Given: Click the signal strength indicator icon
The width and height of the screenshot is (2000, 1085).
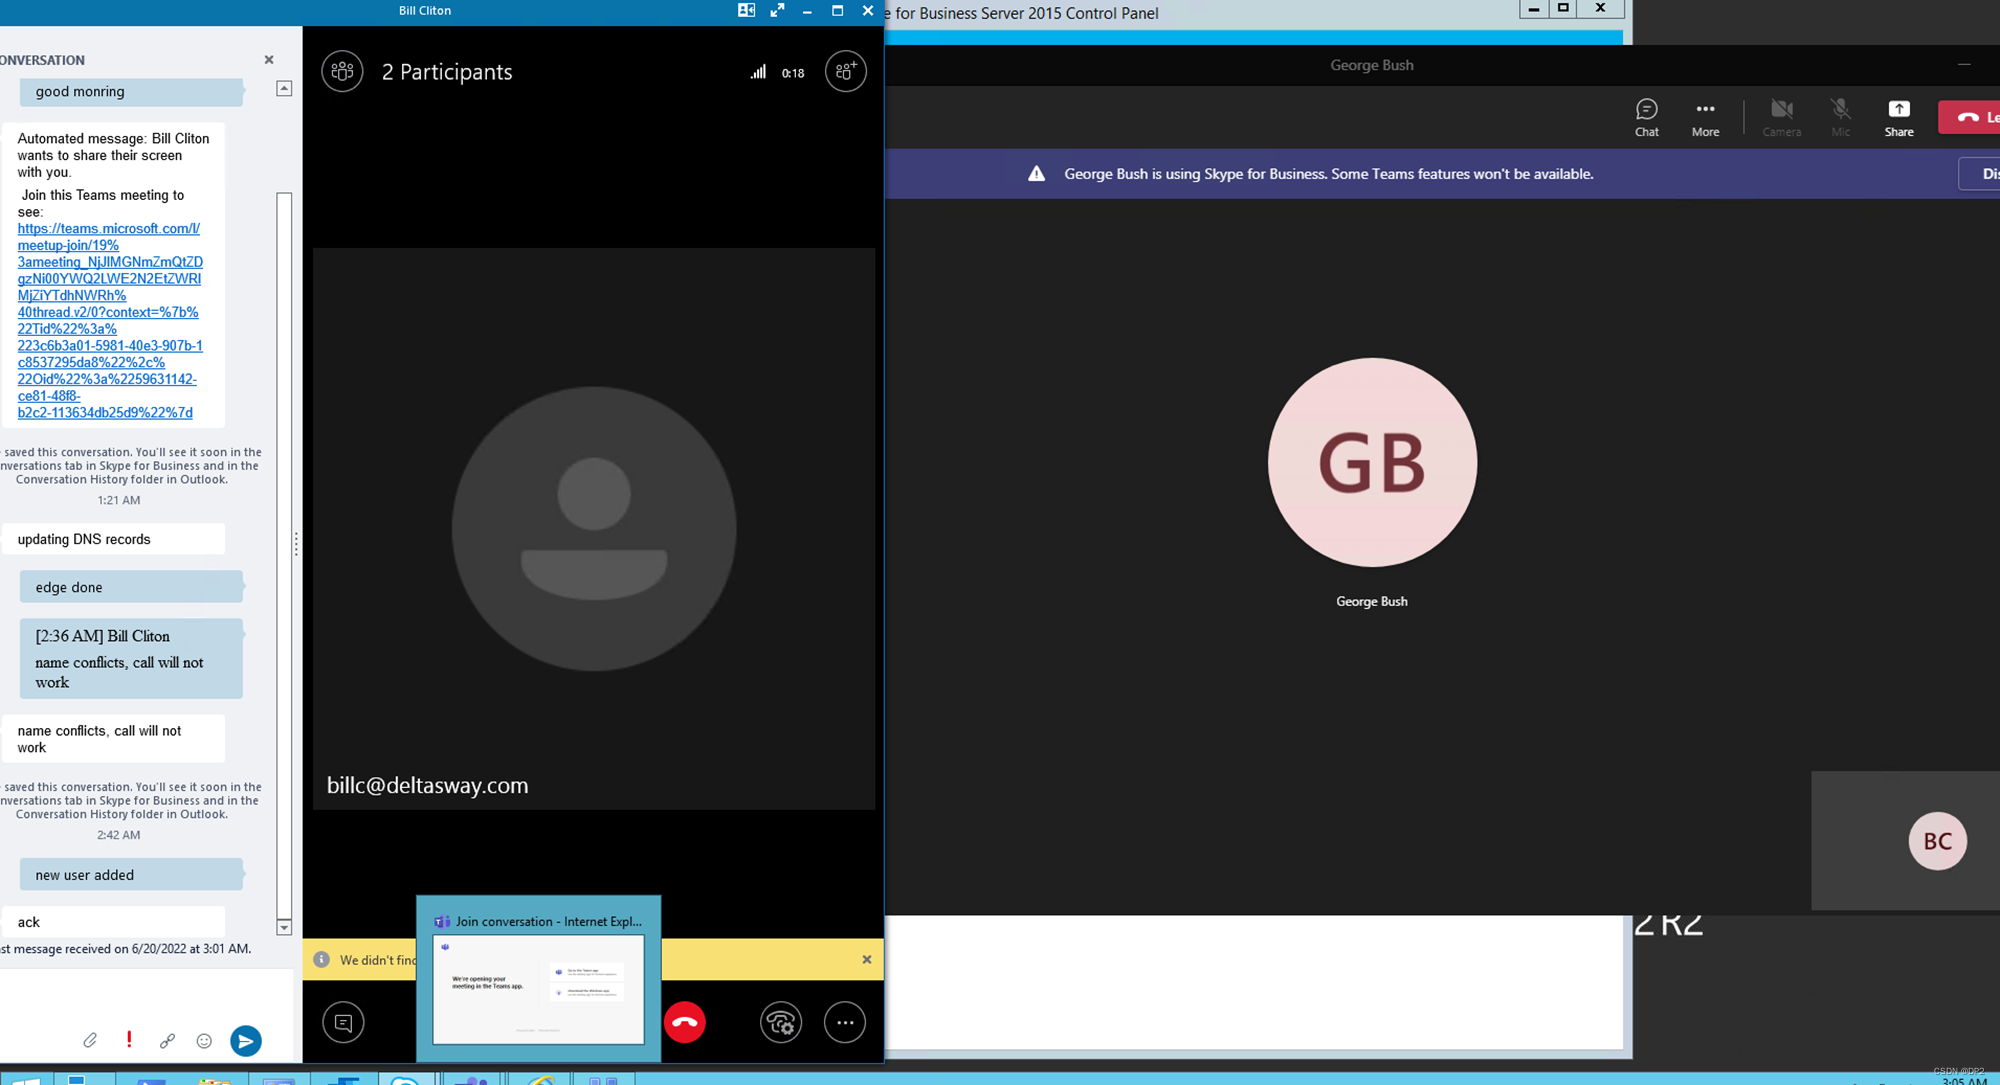Looking at the screenshot, I should coord(759,72).
